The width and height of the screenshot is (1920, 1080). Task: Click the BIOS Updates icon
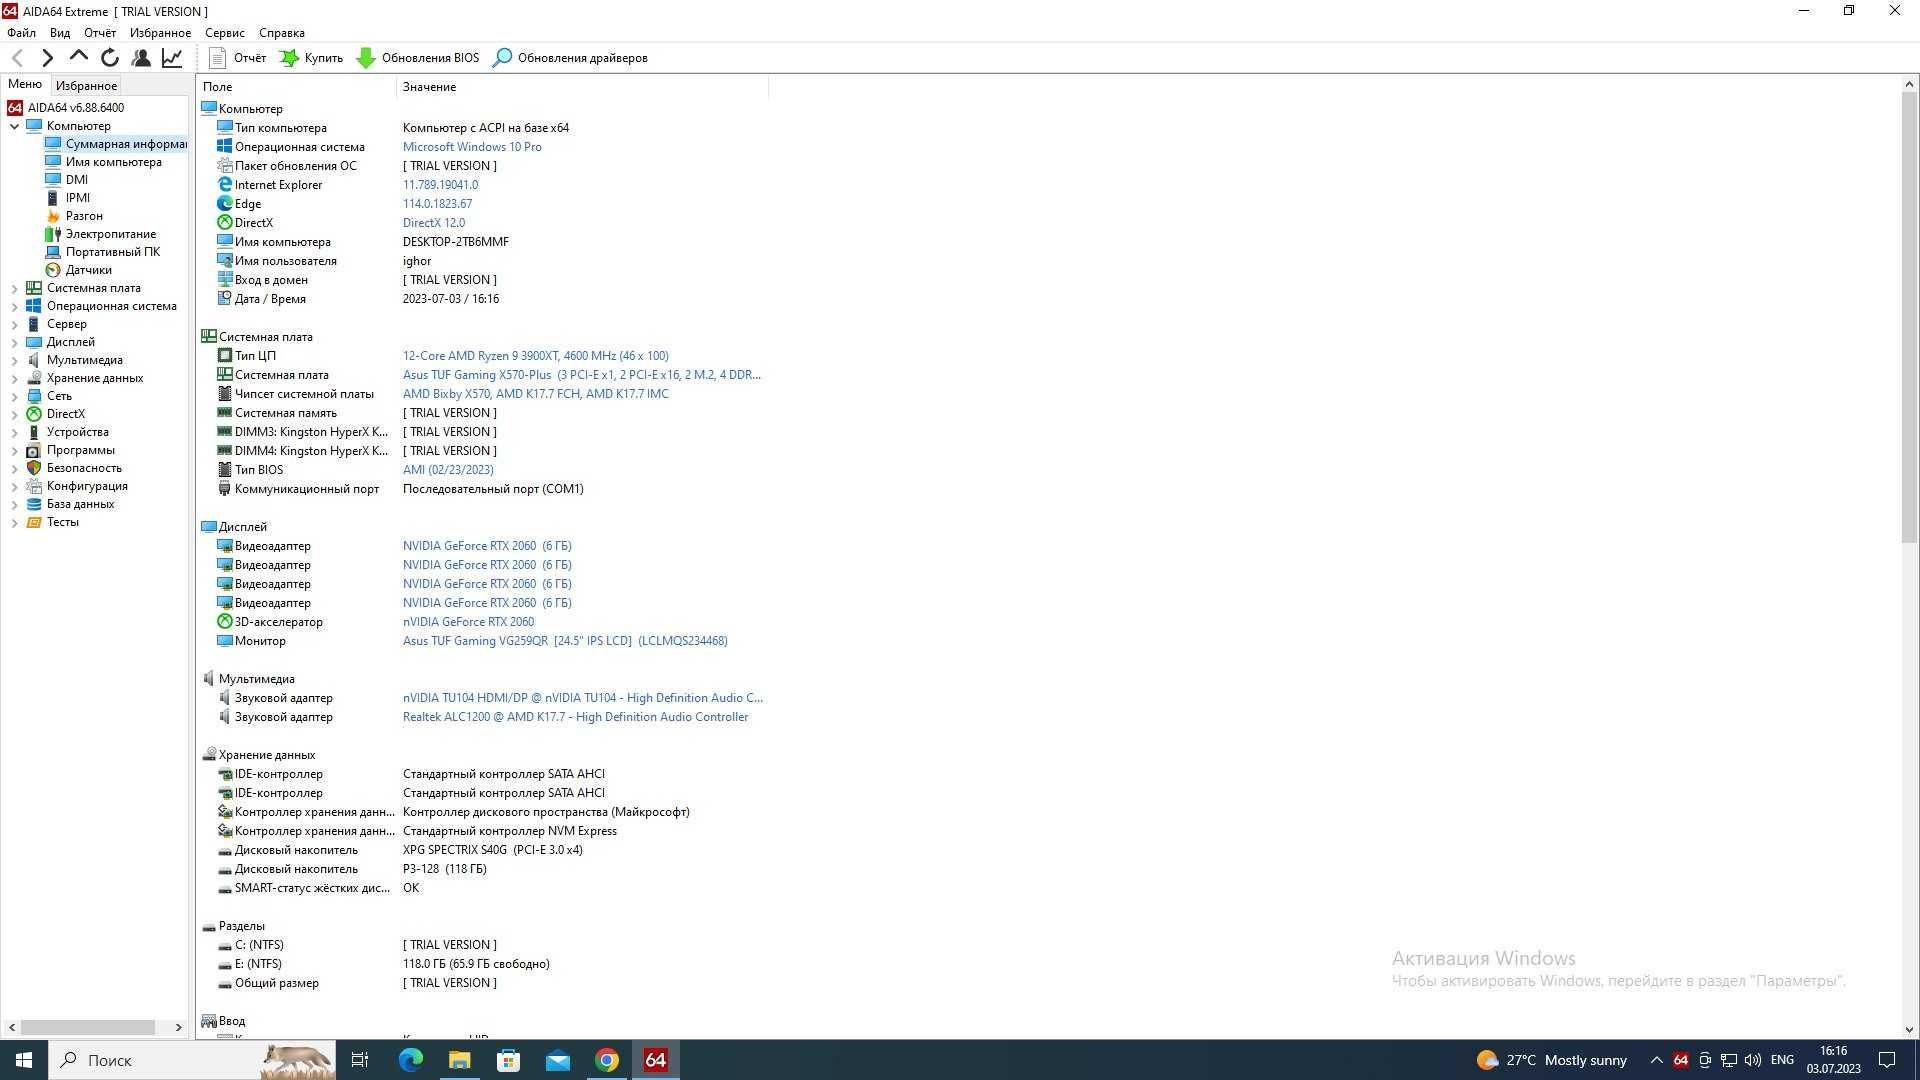pos(368,57)
